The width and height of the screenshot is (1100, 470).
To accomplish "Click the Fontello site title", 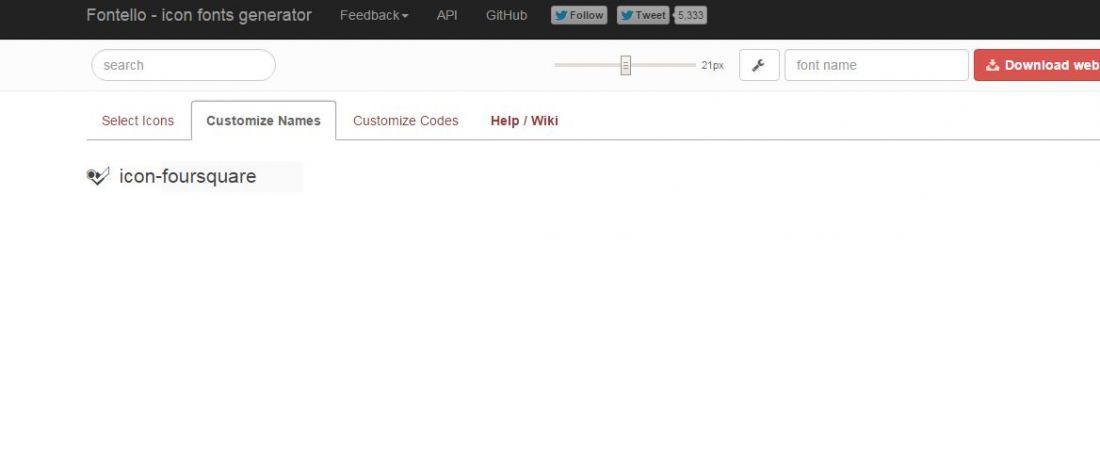I will point(199,15).
